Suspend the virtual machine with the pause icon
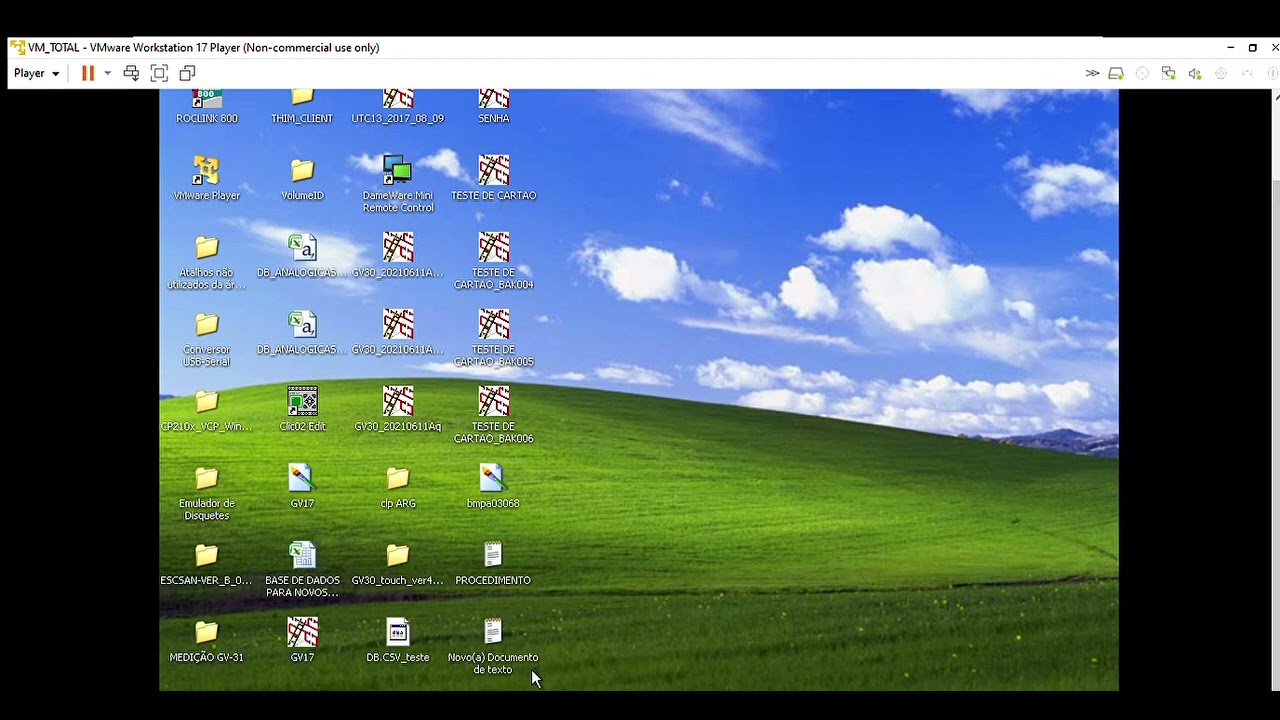The height and width of the screenshot is (720, 1280). [88, 73]
